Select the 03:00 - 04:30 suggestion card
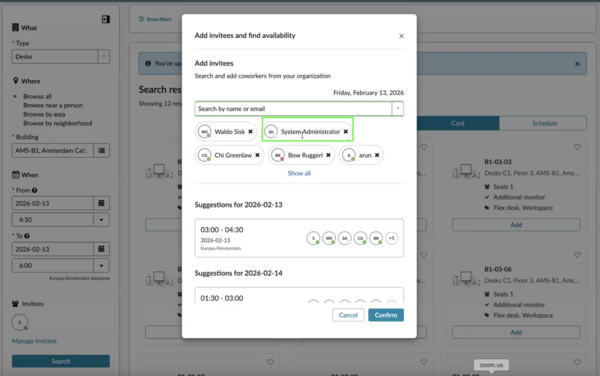This screenshot has height=376, width=600. (299, 238)
